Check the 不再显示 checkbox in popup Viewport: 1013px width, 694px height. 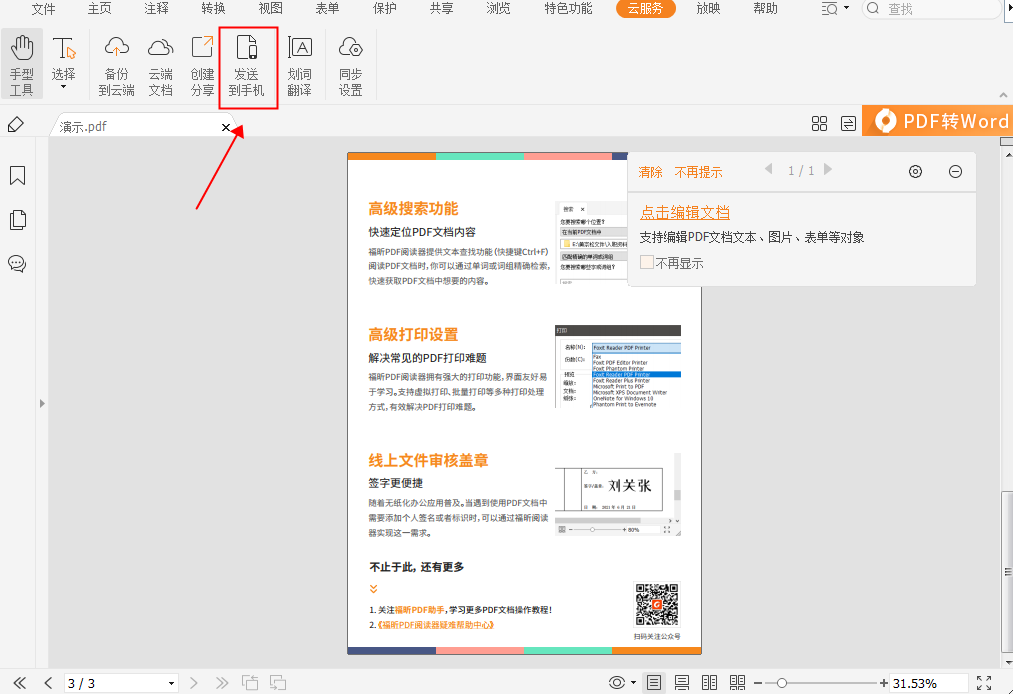pos(645,261)
